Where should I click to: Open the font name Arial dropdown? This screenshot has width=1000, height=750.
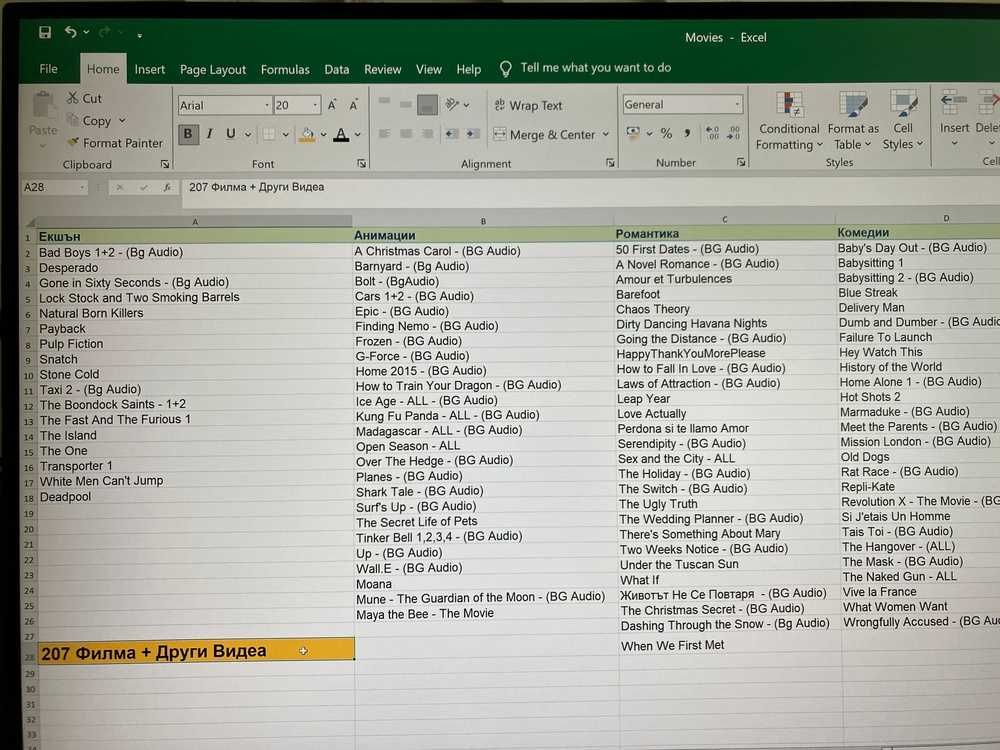point(267,105)
